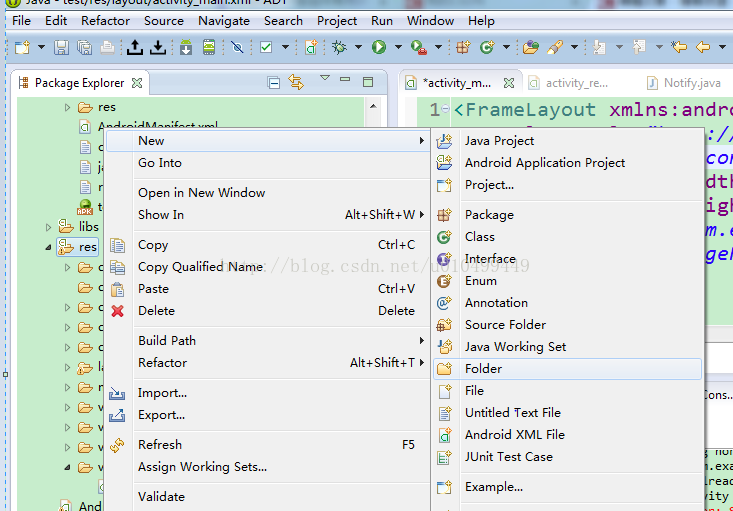Viewport: 733px width, 511px height.
Task: Expand the top res folder node
Action: [67, 108]
